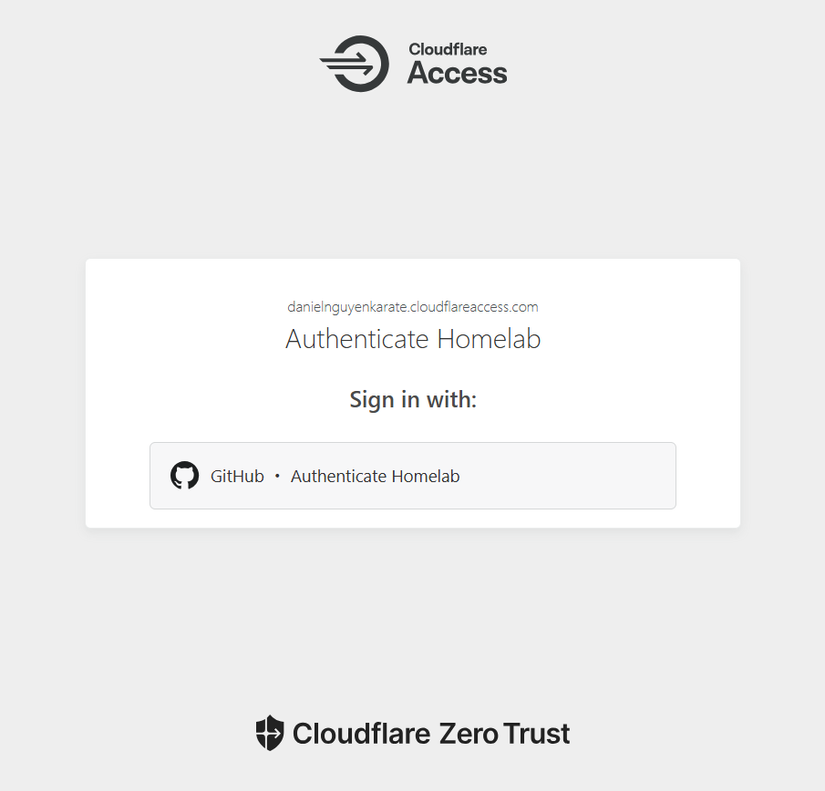This screenshot has height=791, width=825.
Task: Click the GitHub octocat icon
Action: click(185, 476)
